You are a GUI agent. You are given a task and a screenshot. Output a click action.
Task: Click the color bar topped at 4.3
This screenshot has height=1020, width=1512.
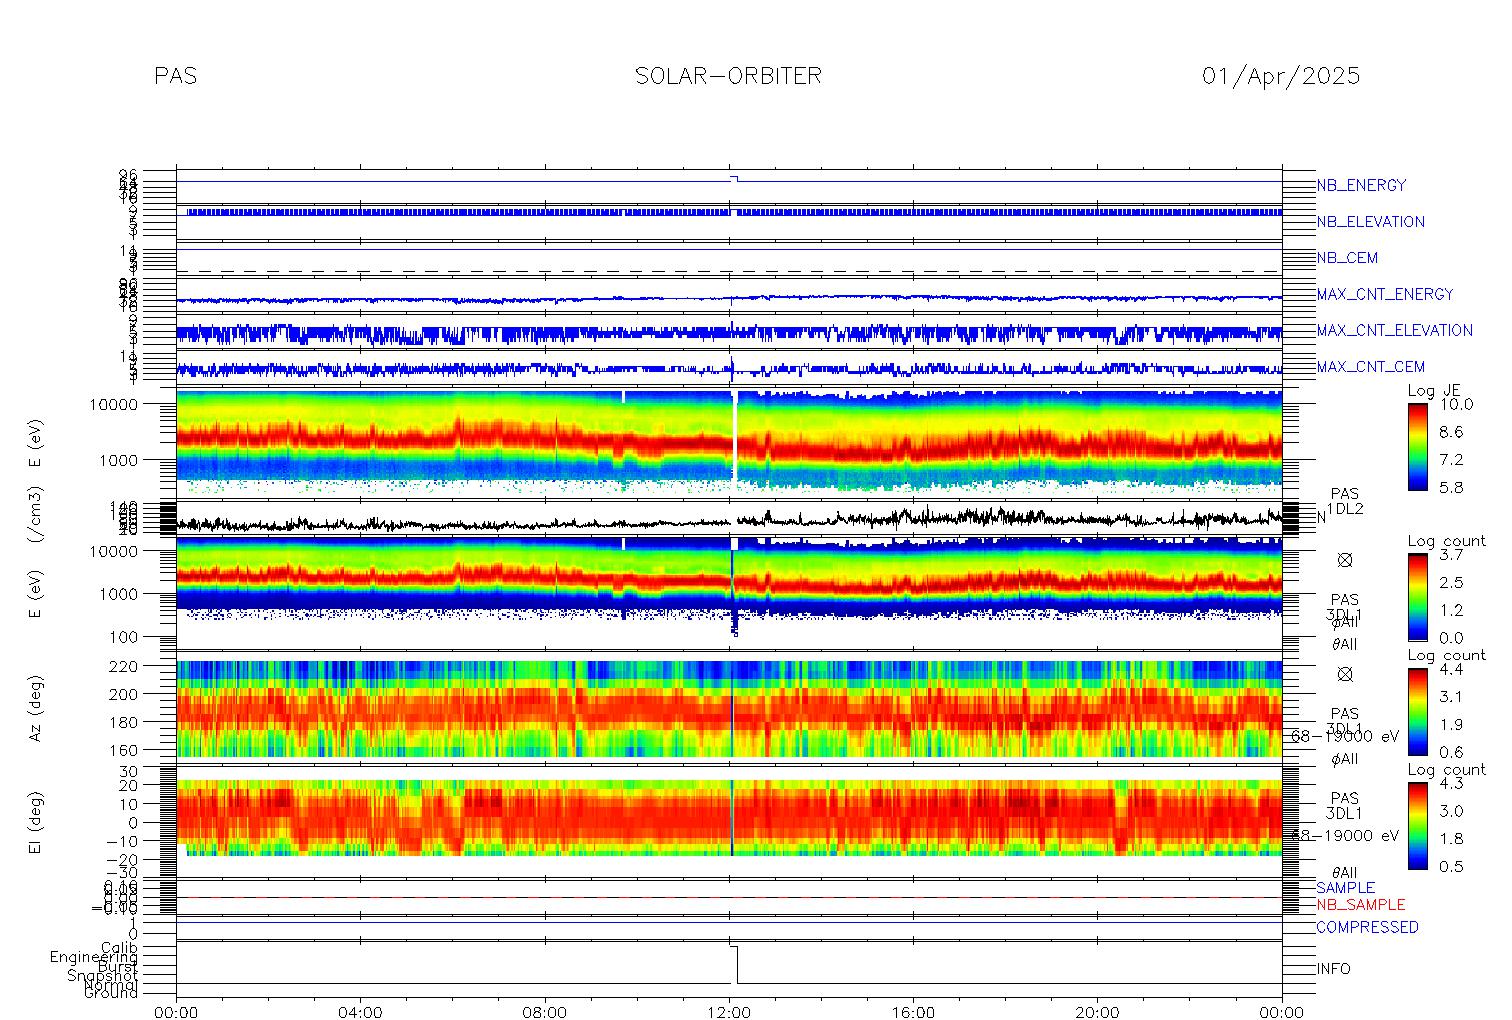point(1417,825)
